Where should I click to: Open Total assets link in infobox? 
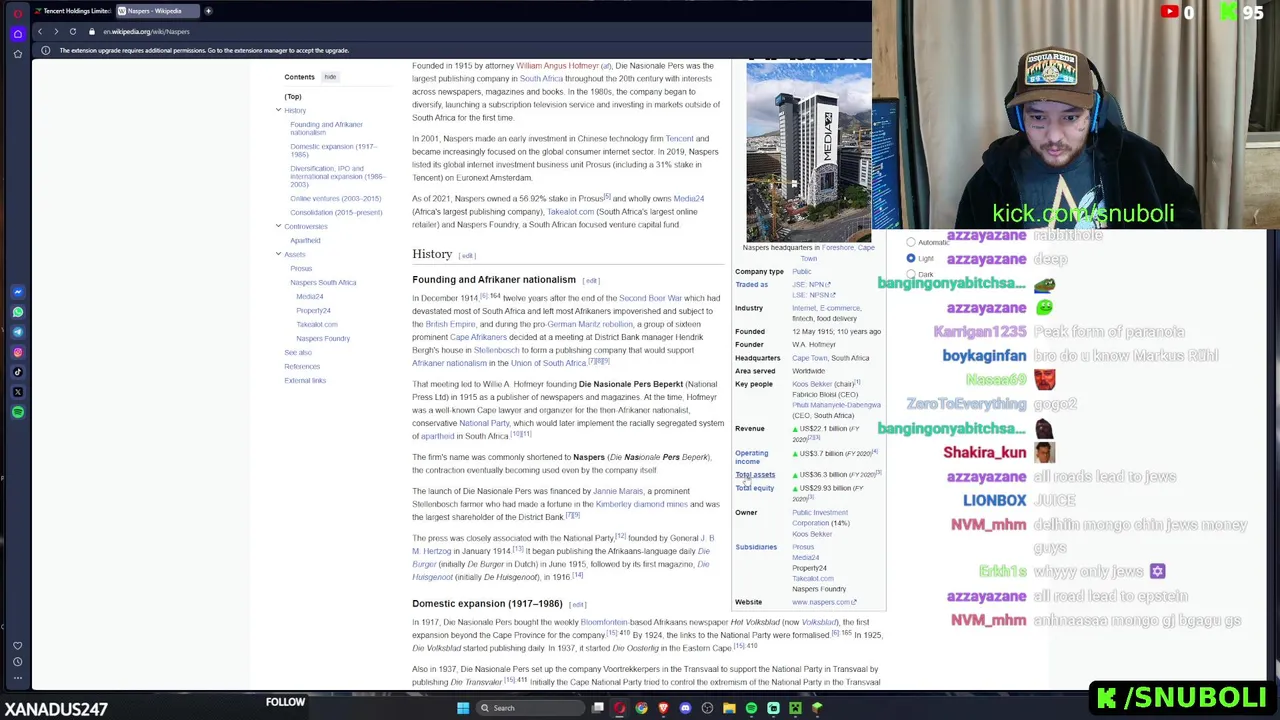755,475
